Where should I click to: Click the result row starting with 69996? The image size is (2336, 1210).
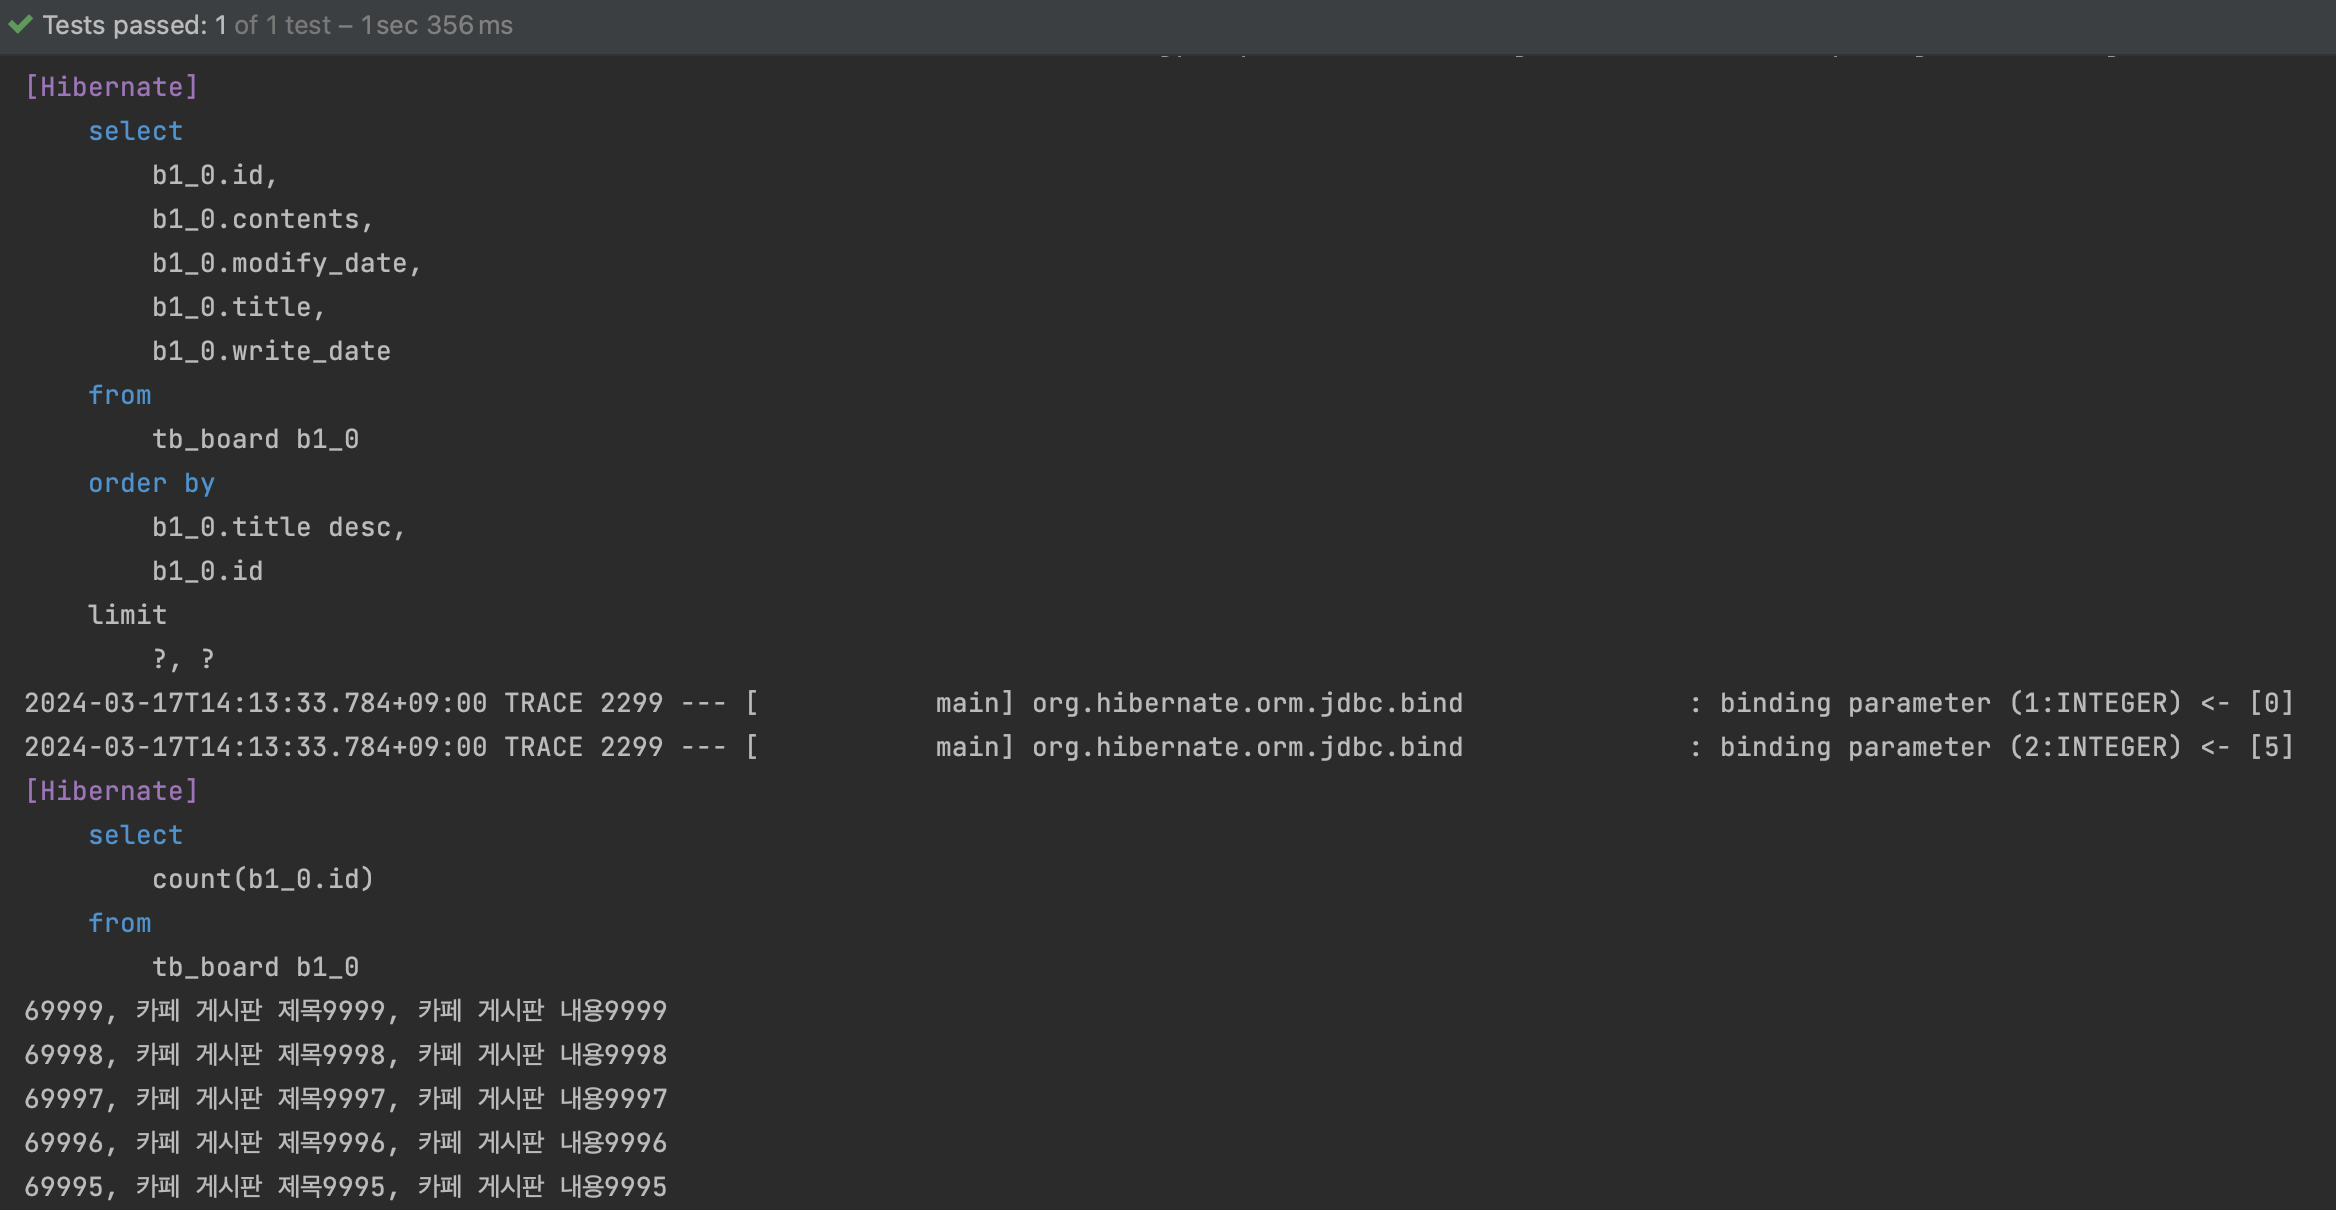346,1143
